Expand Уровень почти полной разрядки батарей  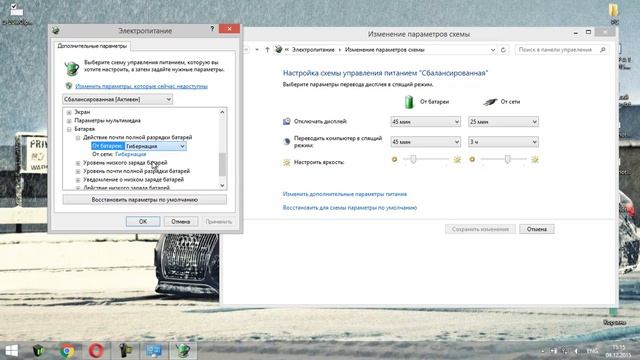[x=78, y=171]
